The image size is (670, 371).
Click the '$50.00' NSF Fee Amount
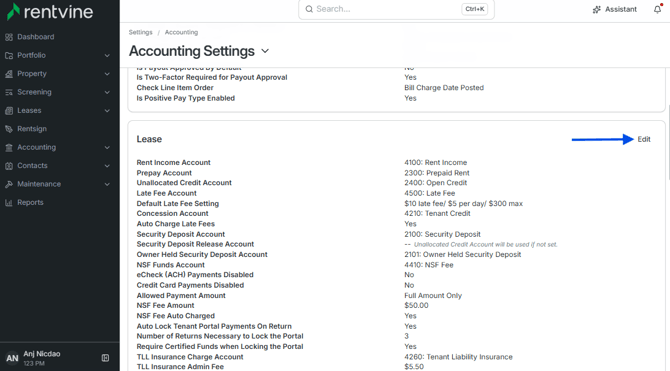click(416, 306)
